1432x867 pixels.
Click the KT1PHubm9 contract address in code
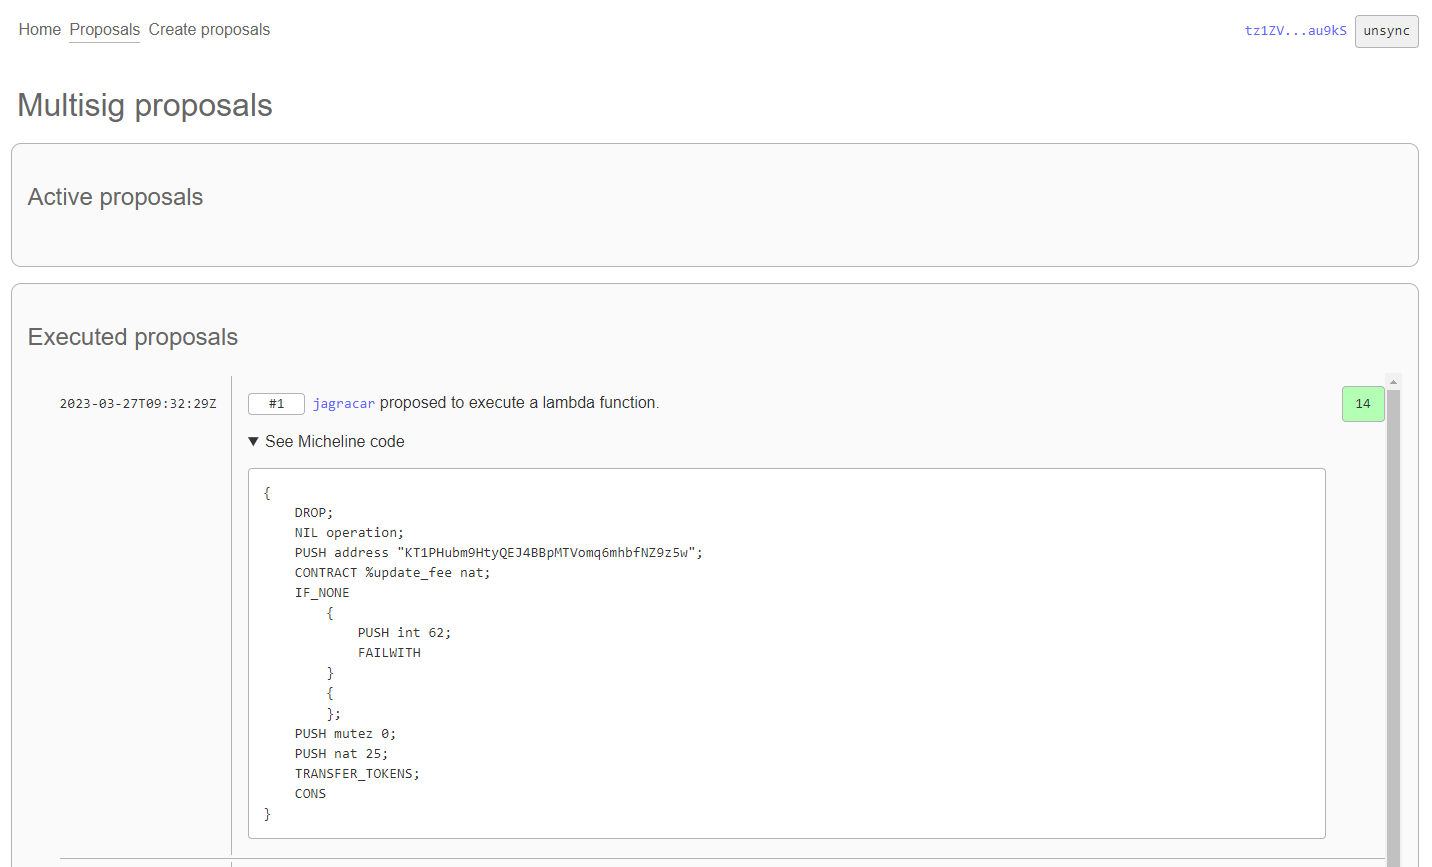coord(546,553)
